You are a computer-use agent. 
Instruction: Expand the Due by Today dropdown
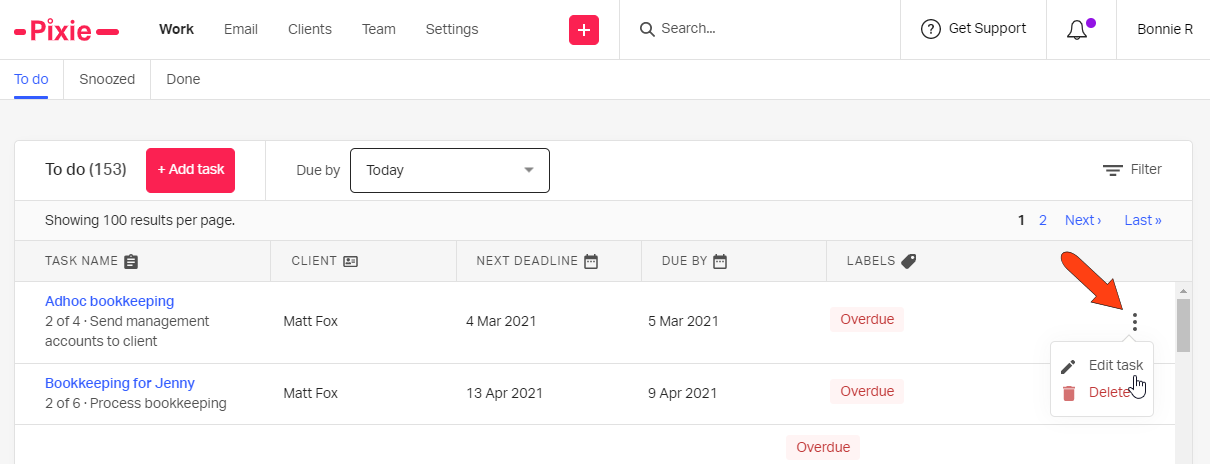click(x=450, y=170)
